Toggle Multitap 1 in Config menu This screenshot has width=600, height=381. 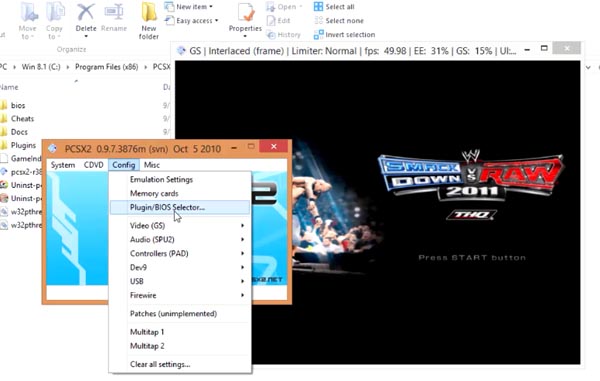(181, 332)
